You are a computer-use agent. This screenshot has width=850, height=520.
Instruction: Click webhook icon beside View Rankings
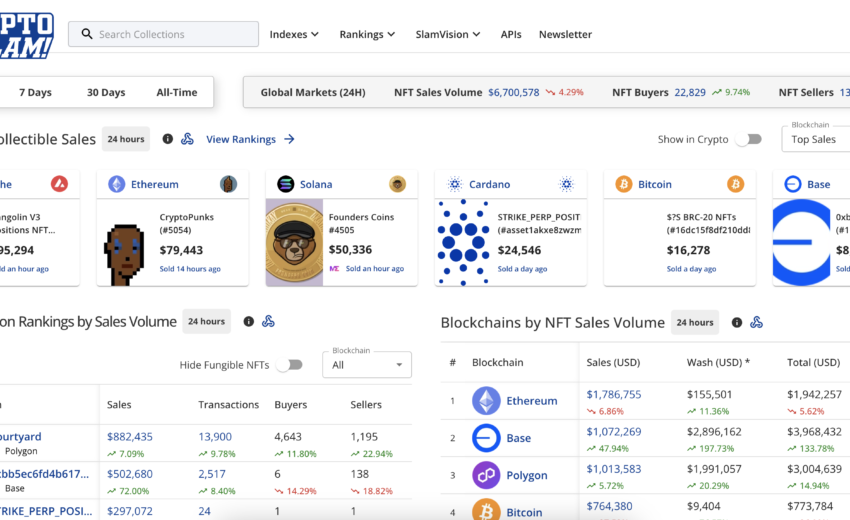[187, 139]
